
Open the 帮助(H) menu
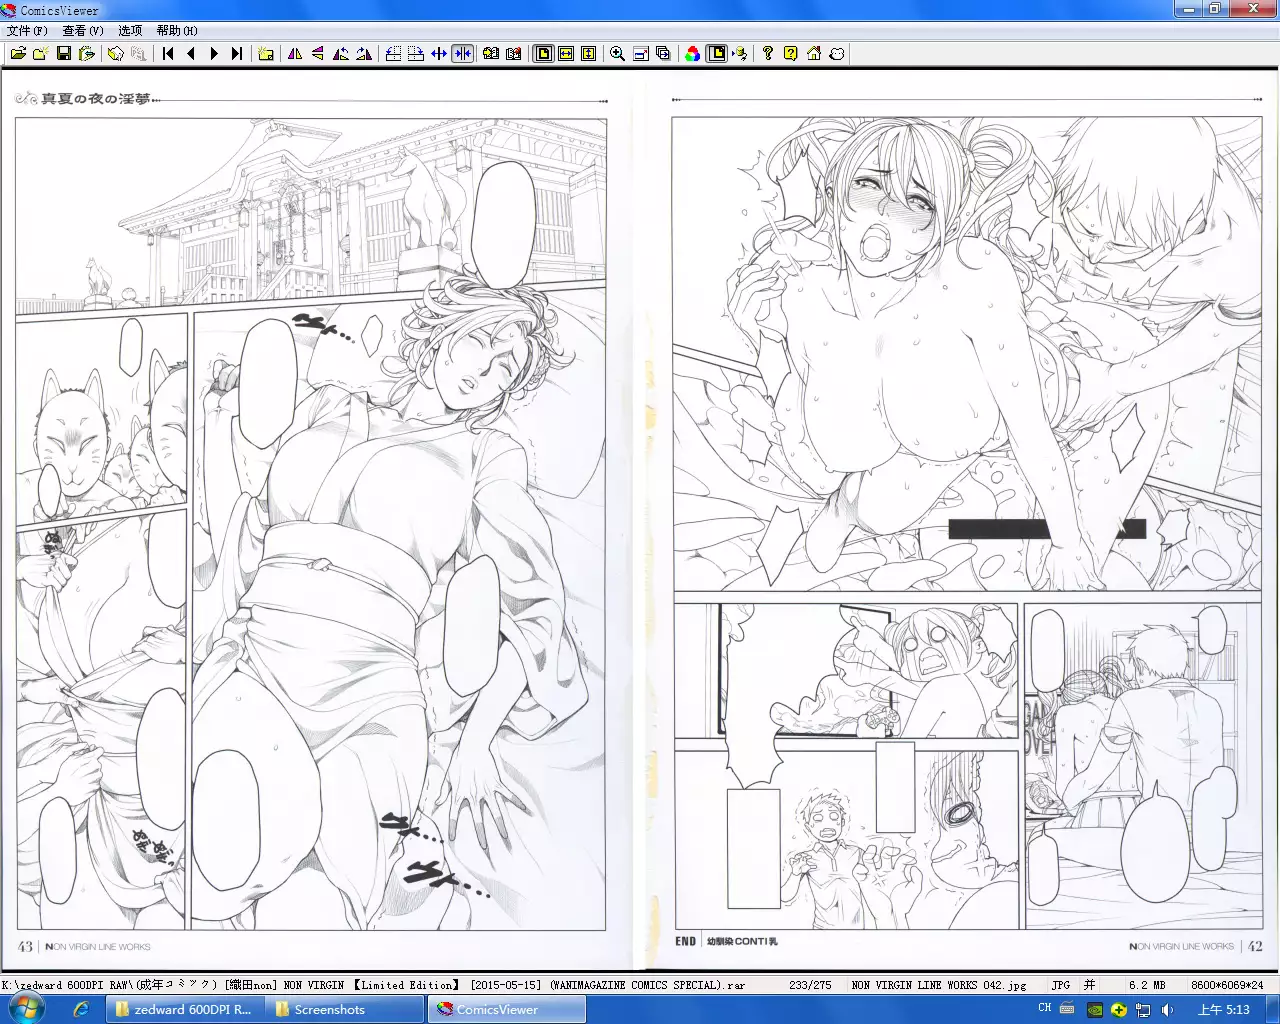tap(177, 31)
